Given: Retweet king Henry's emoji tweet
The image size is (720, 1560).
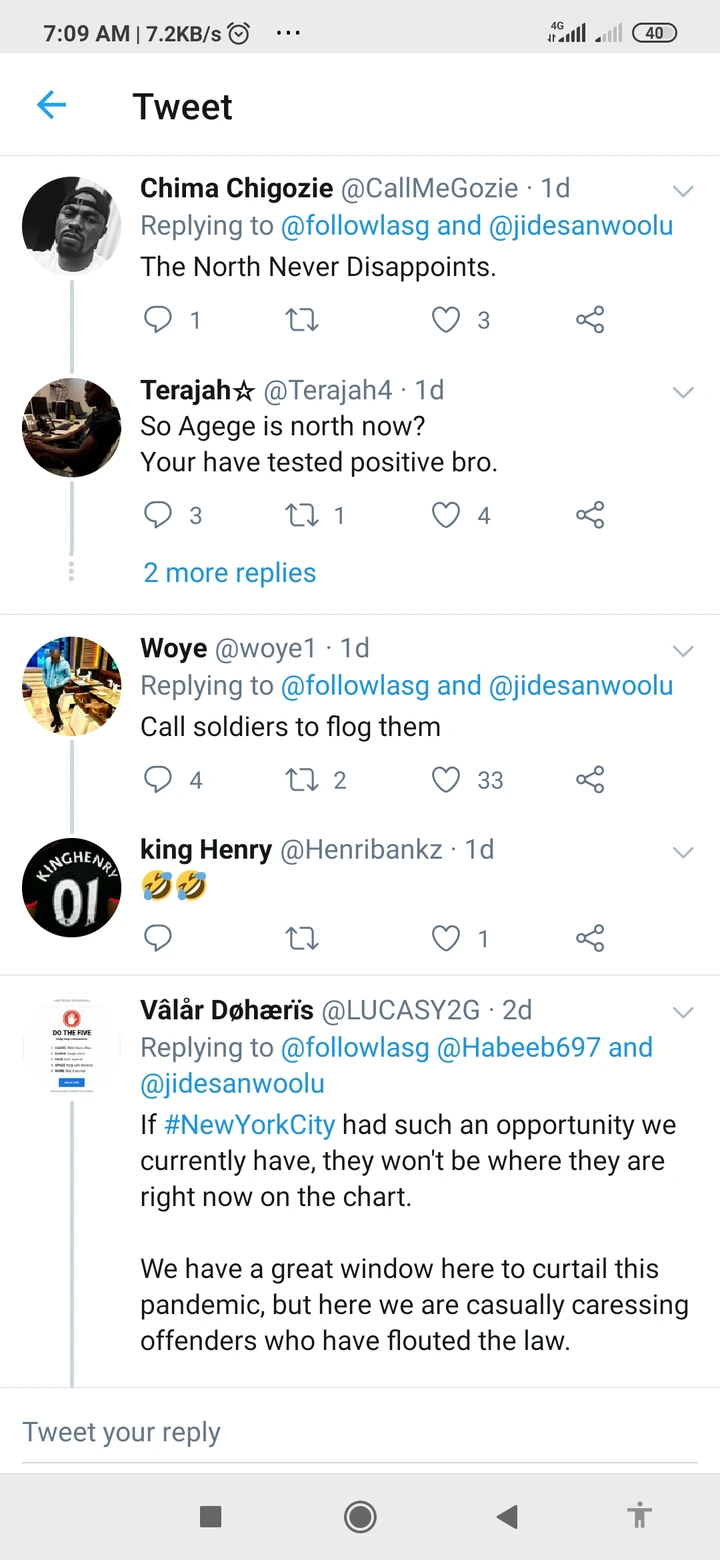Looking at the screenshot, I should click(x=301, y=938).
